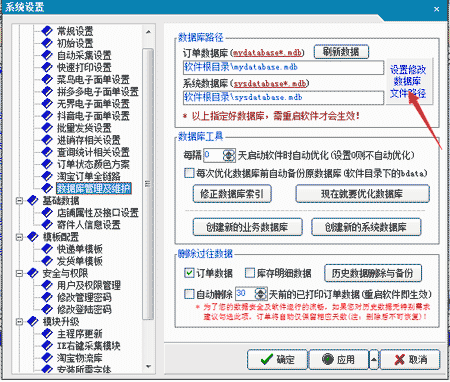
Task: Click the 订单数据库 path input field
Action: (x=283, y=67)
